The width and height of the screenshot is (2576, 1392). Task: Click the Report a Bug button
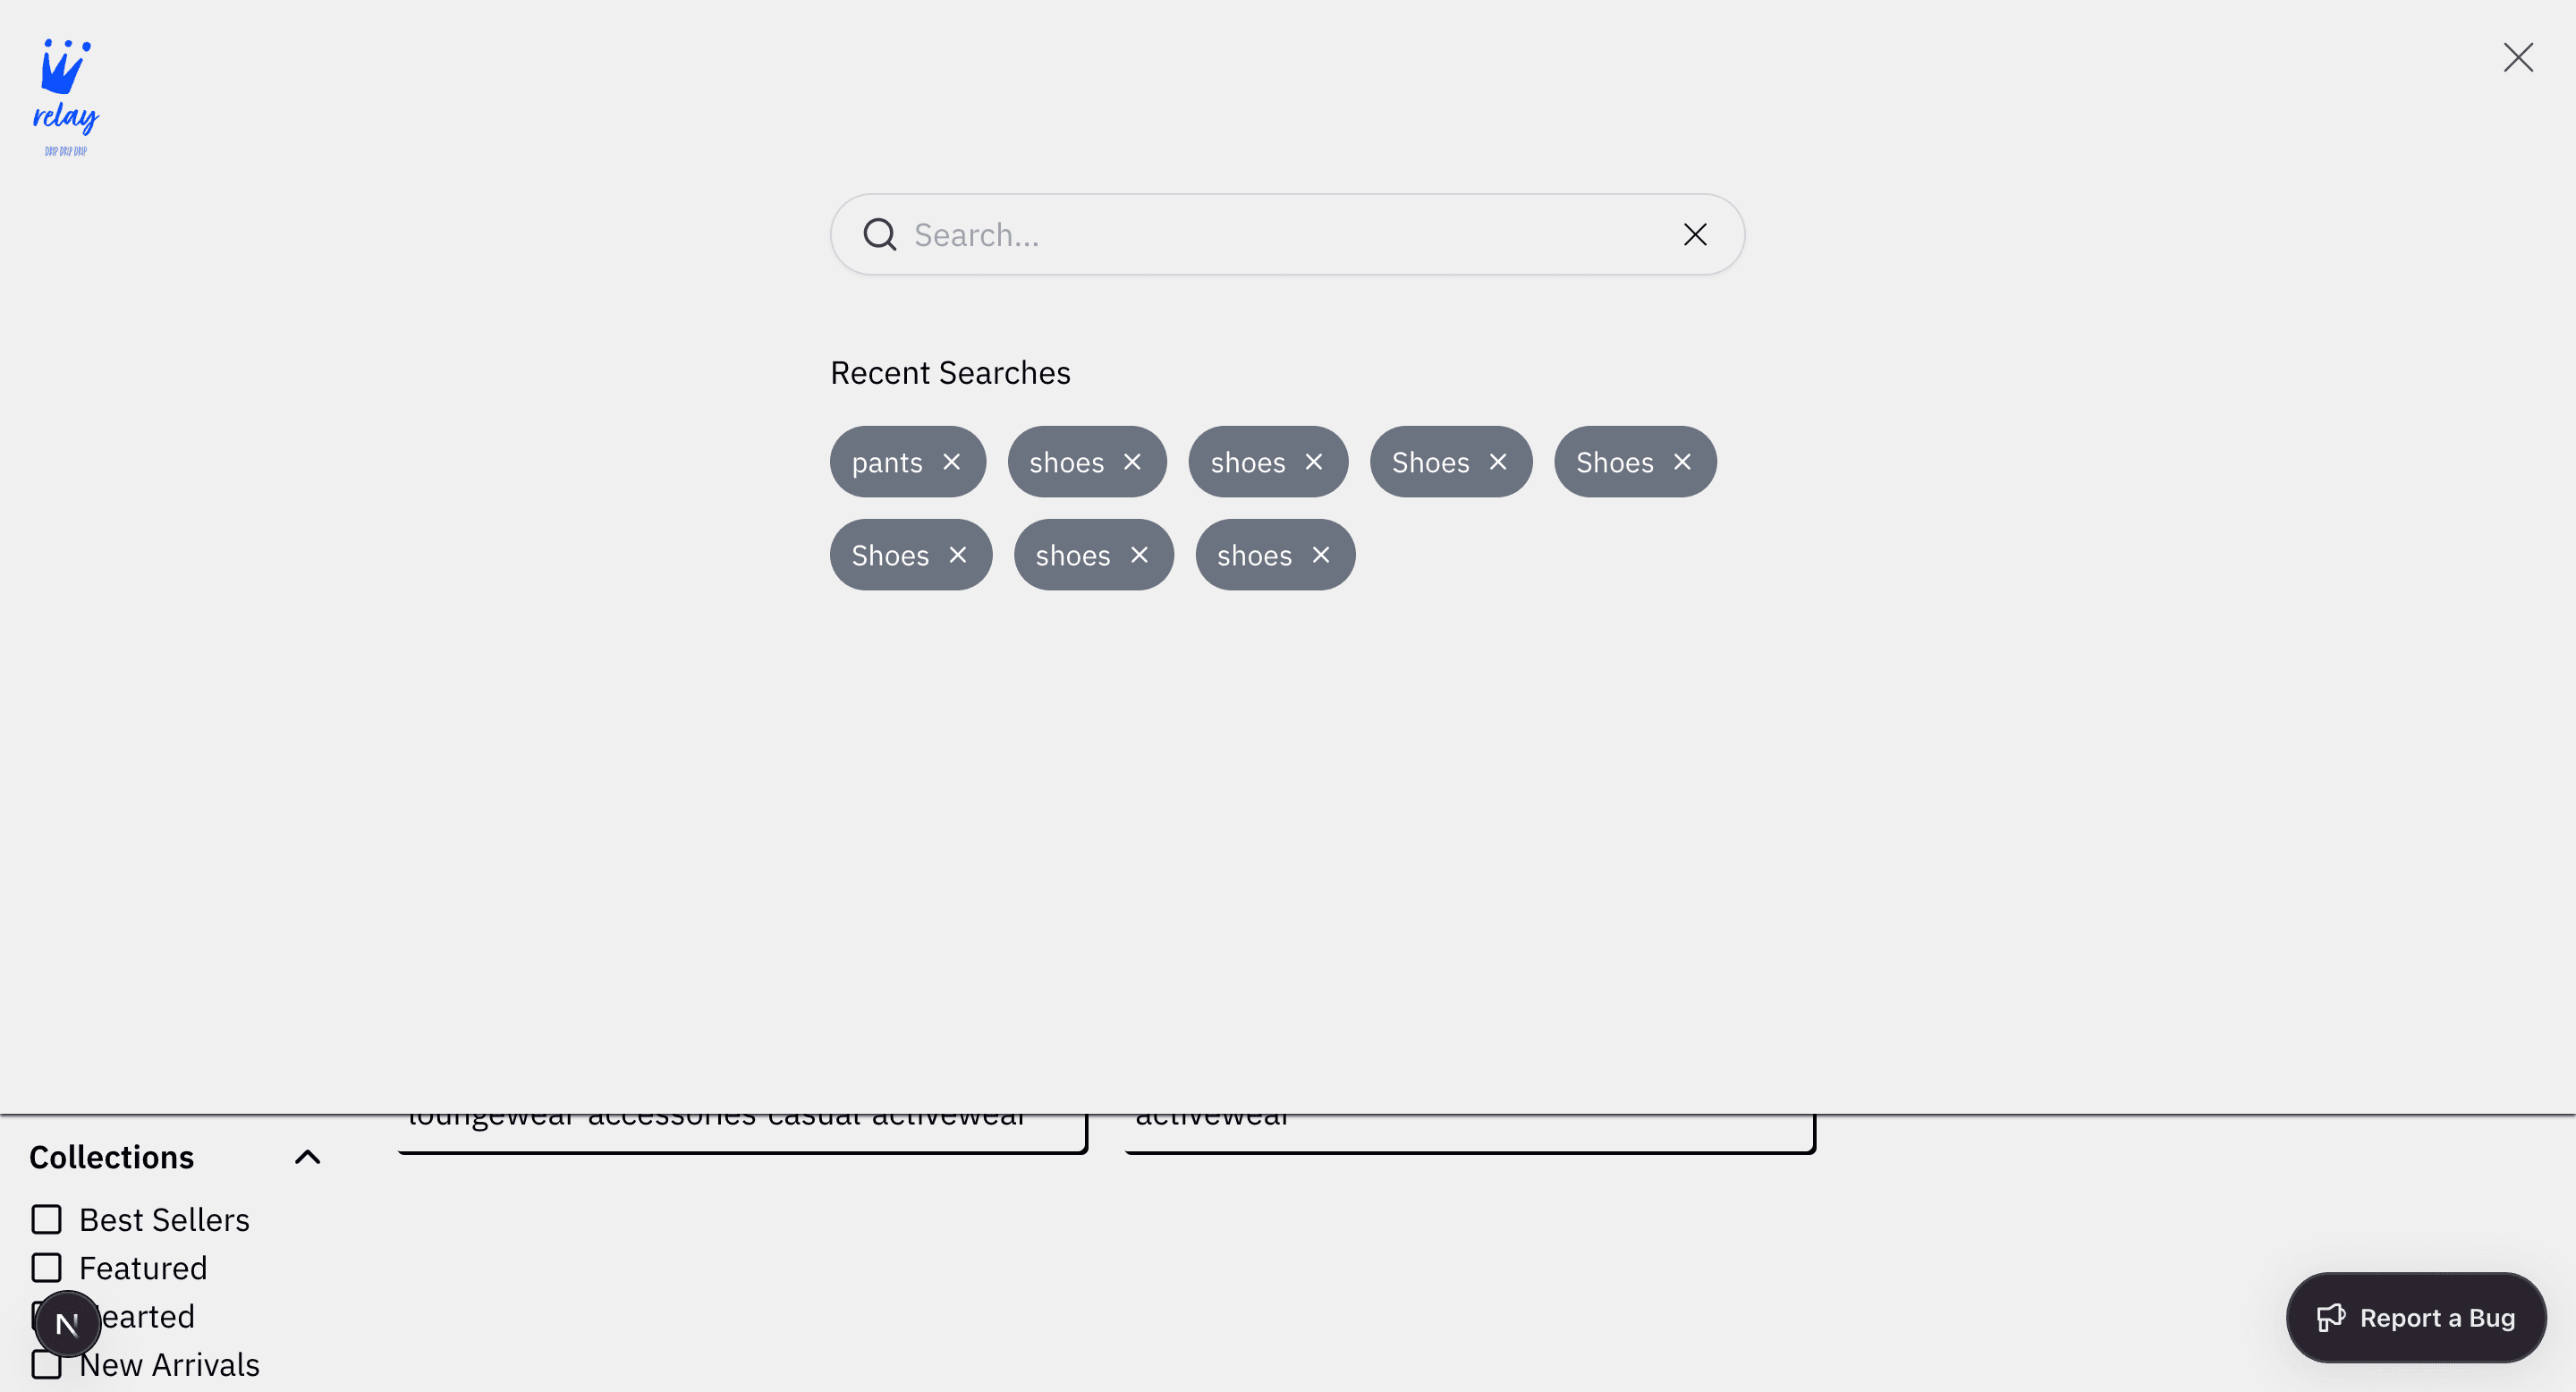(2415, 1318)
